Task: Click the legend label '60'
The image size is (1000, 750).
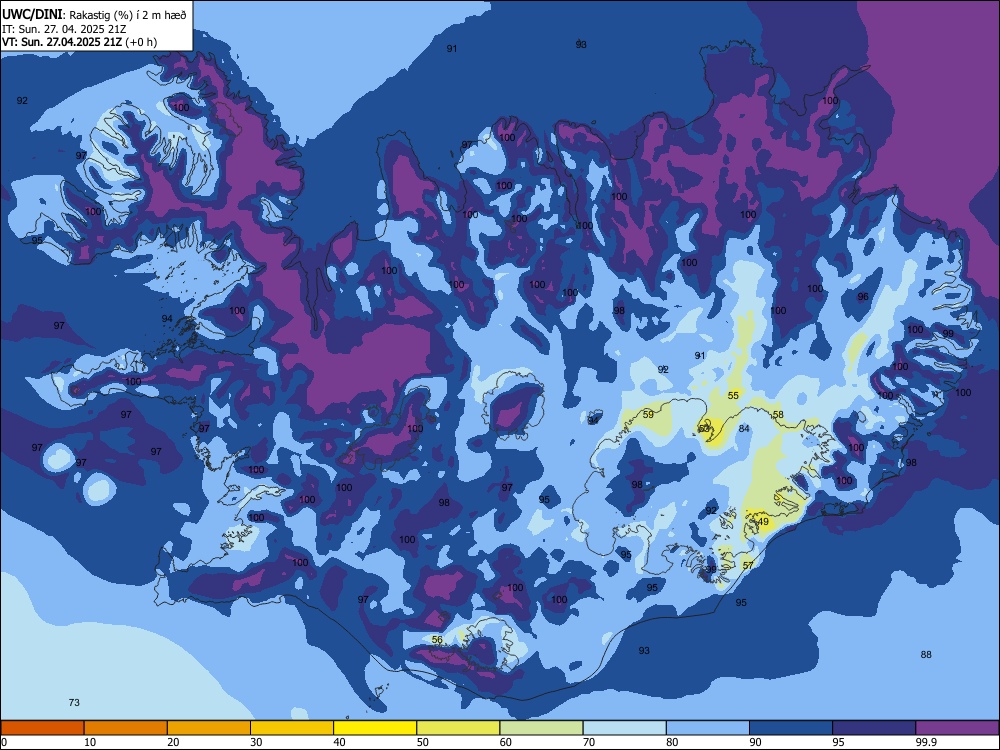Action: 506,742
